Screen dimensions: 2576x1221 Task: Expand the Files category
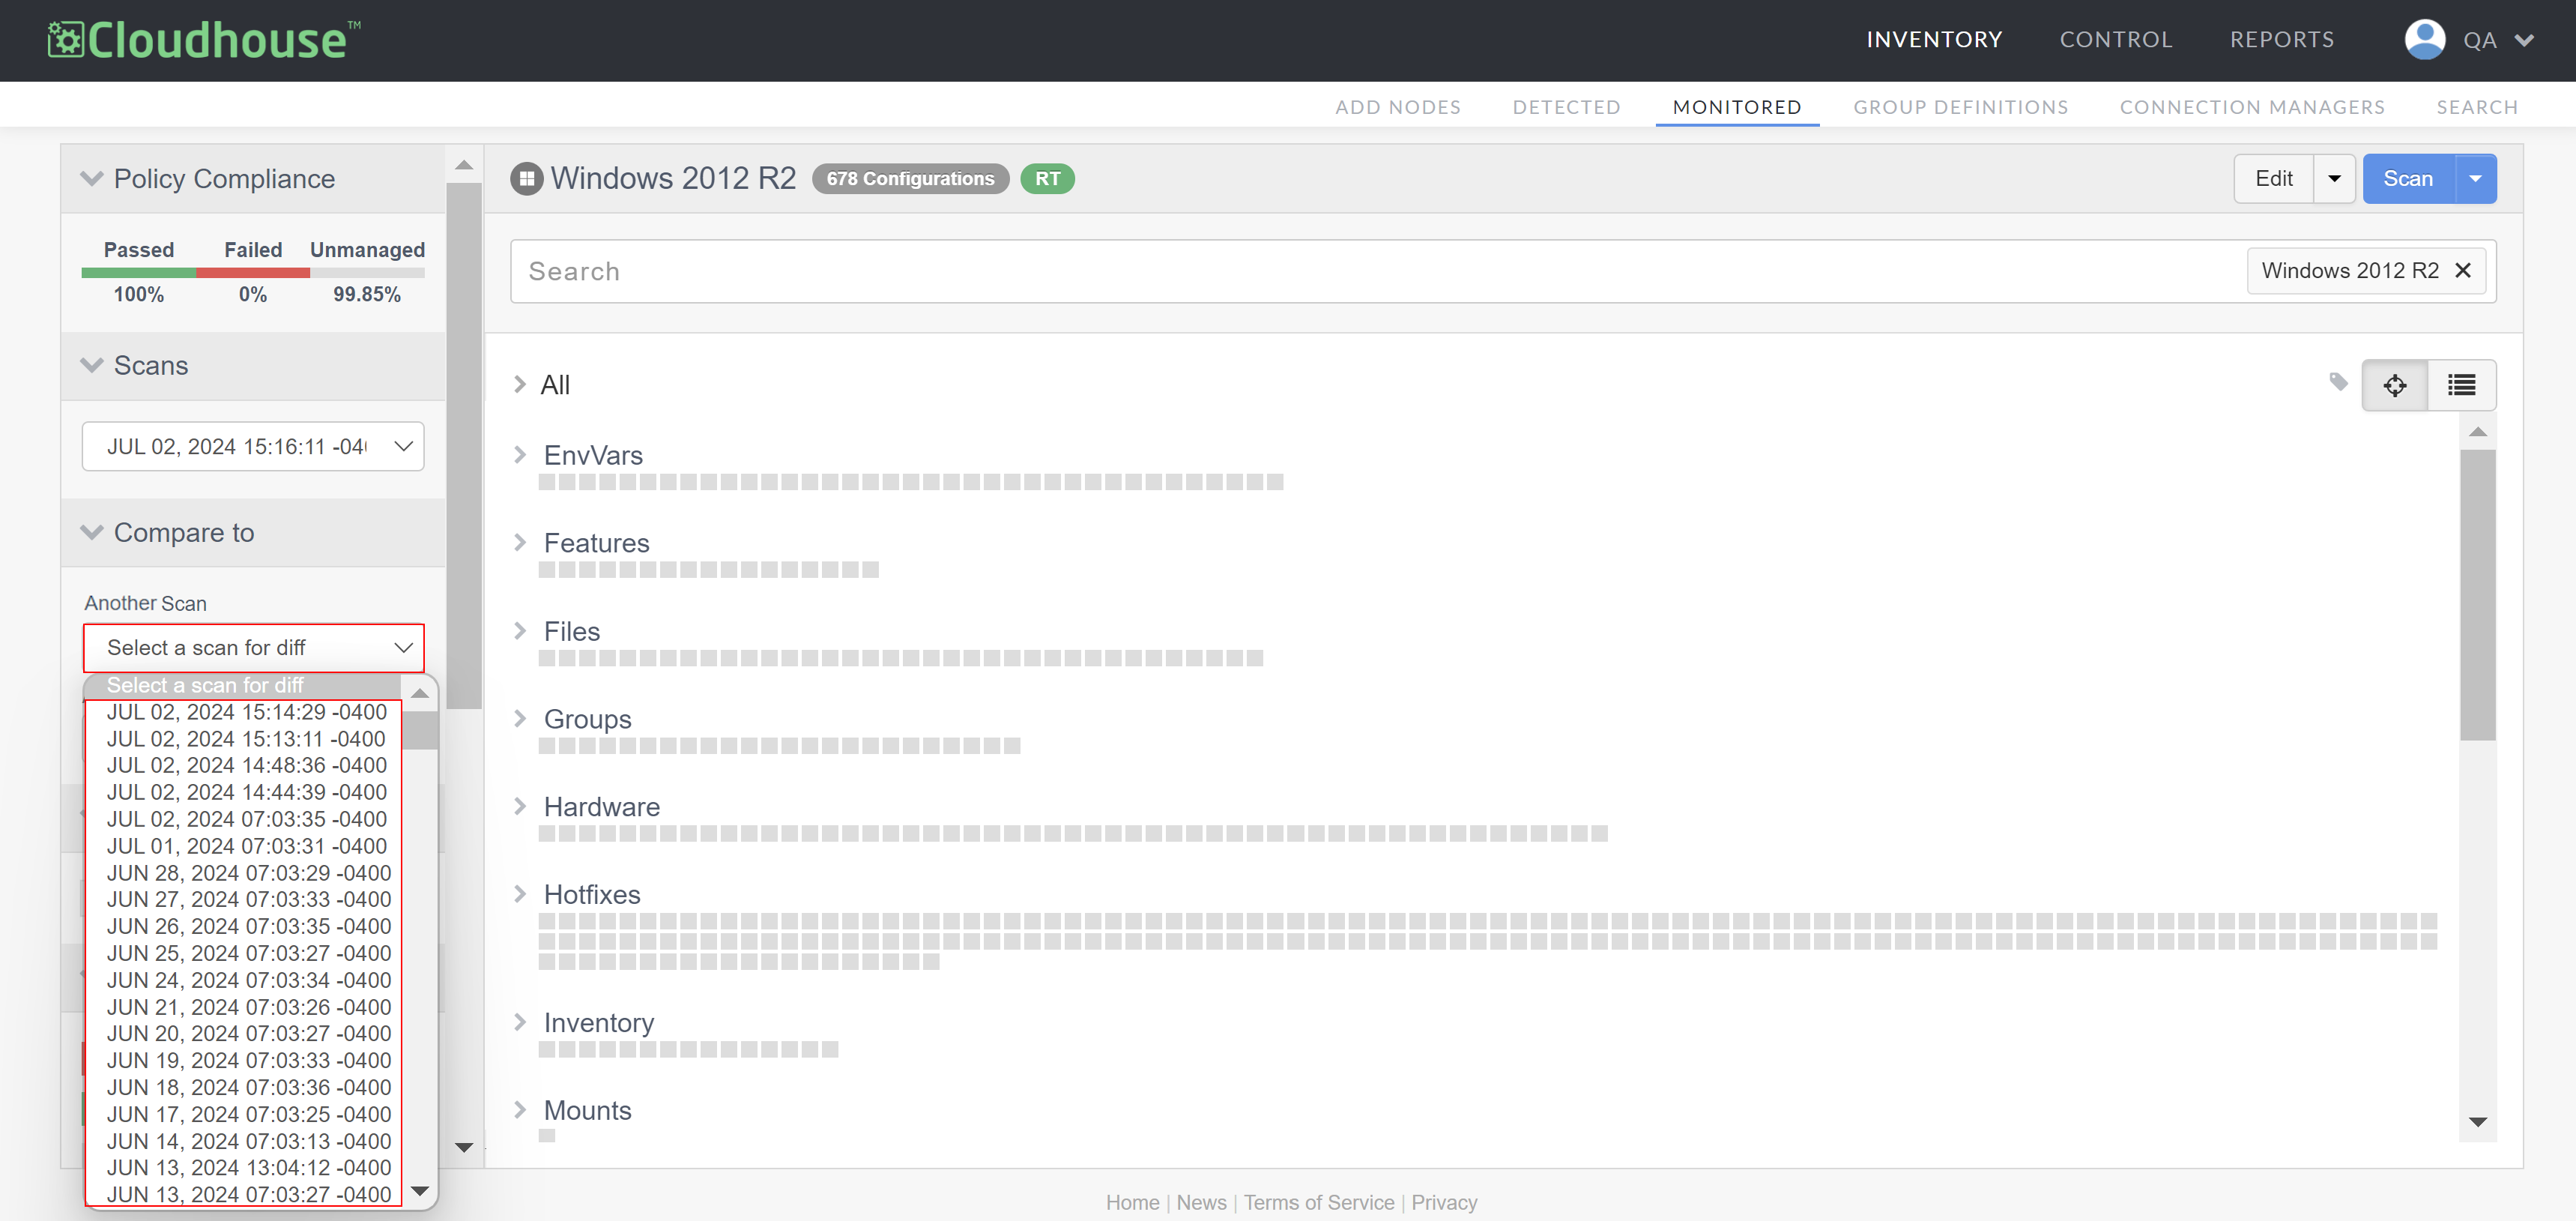pos(520,631)
